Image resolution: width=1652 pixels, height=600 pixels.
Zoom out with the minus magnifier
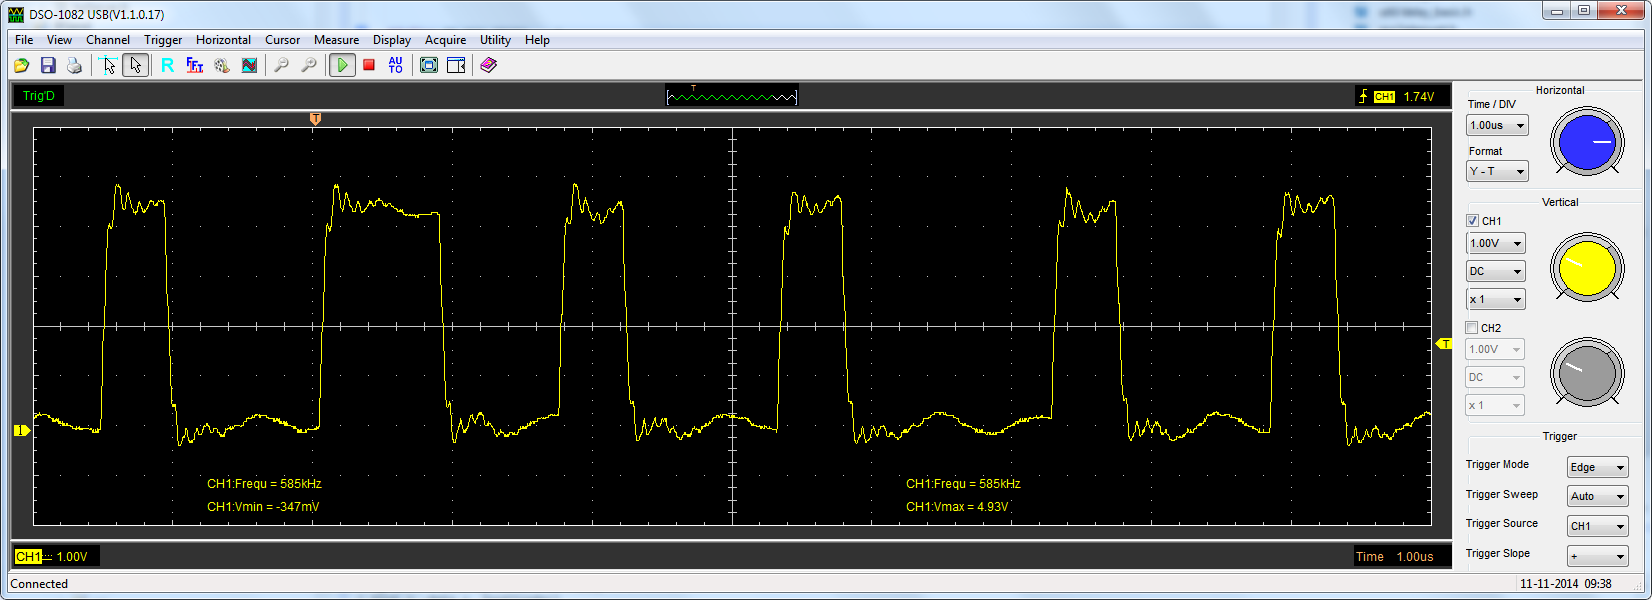click(x=282, y=65)
